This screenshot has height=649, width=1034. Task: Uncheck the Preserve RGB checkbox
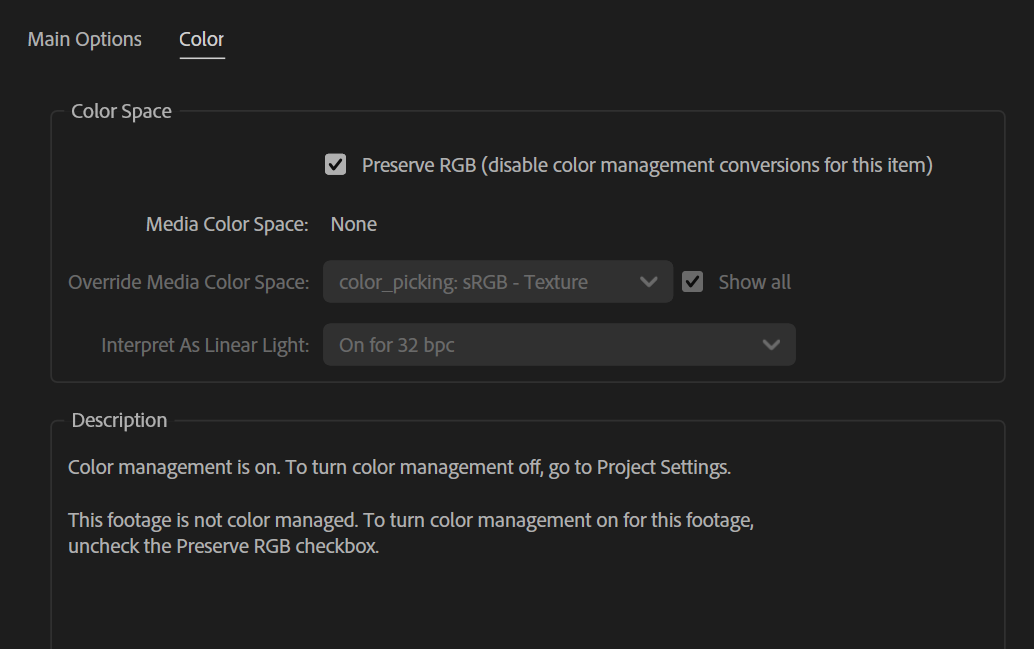pyautogui.click(x=336, y=165)
